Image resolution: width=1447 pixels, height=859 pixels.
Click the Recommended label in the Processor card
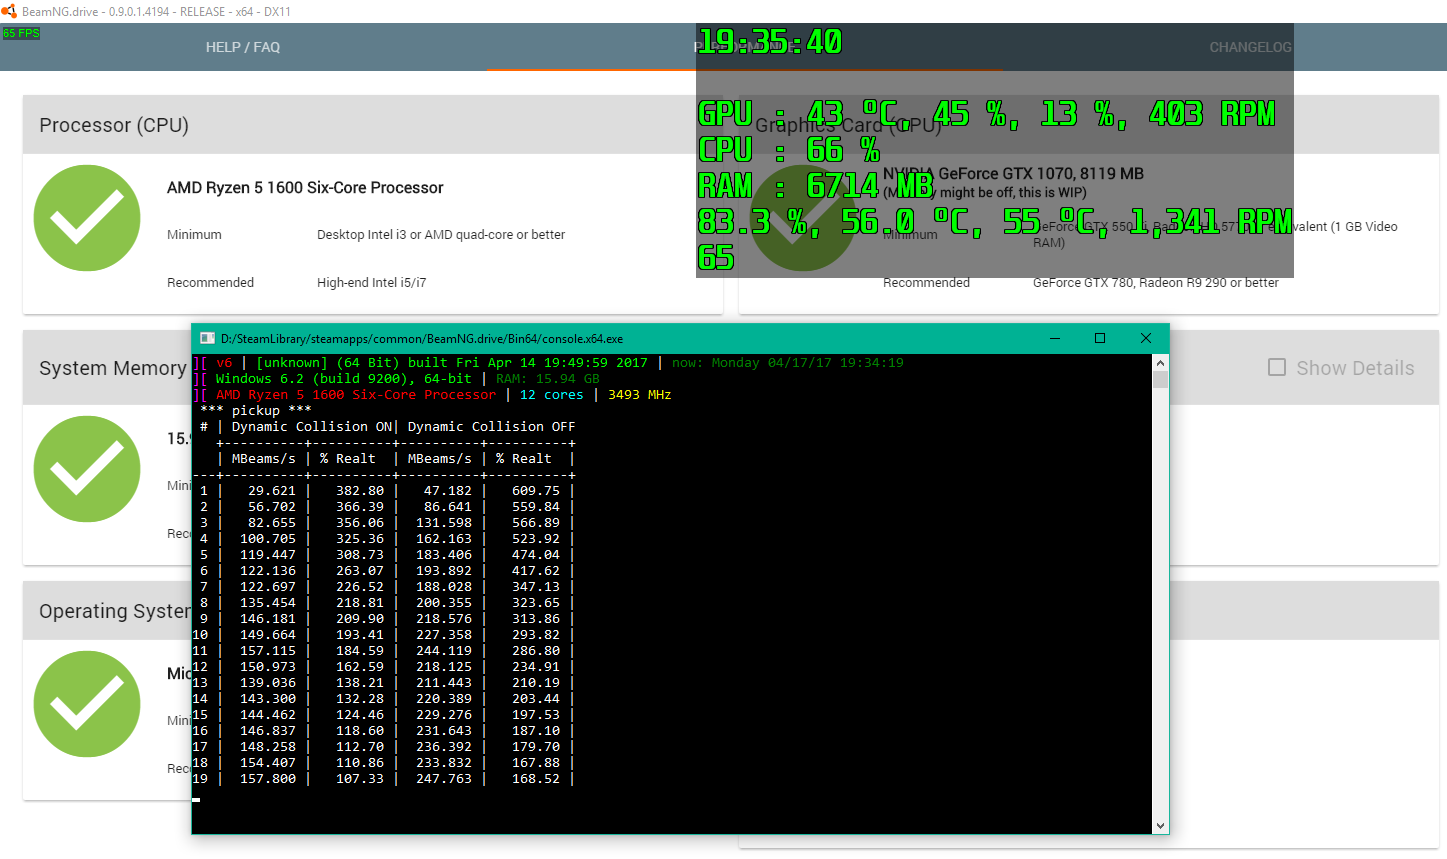tap(210, 283)
